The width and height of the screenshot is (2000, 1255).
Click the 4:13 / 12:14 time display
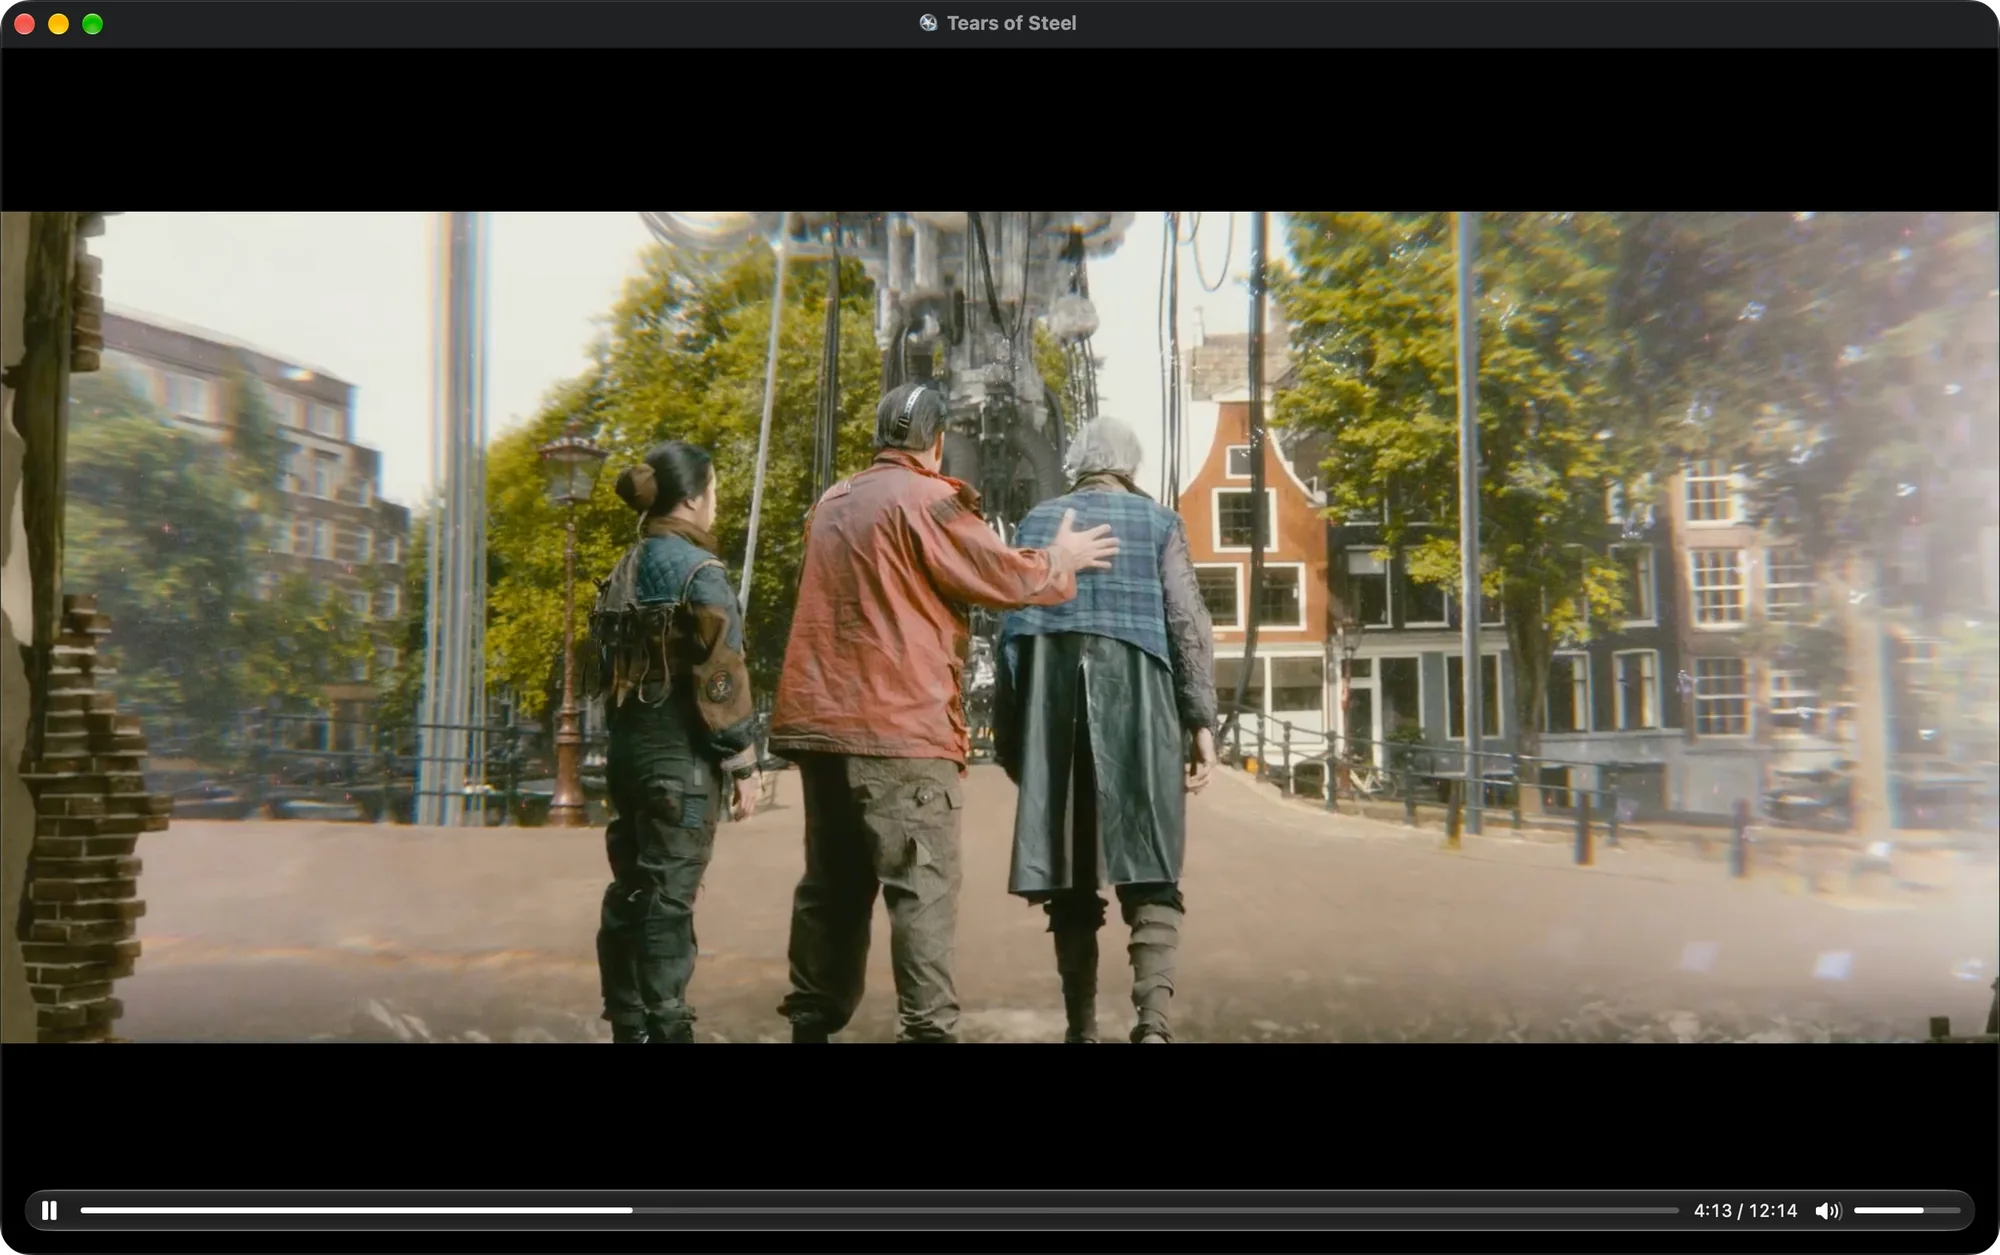pos(1745,1211)
